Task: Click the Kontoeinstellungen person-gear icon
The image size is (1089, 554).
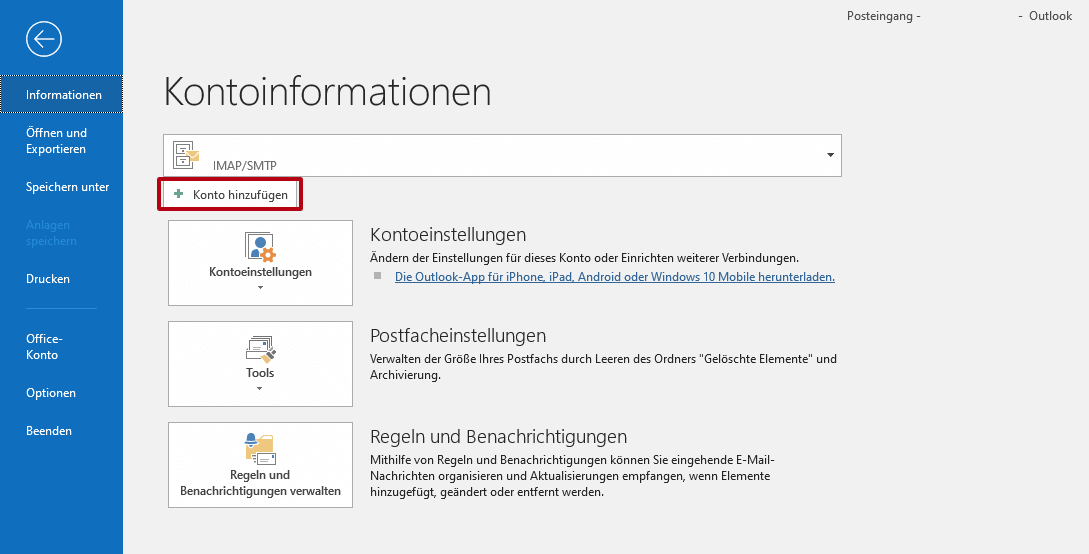Action: [x=260, y=247]
